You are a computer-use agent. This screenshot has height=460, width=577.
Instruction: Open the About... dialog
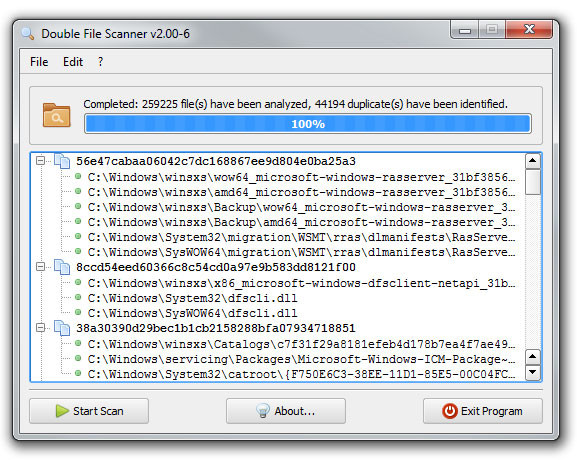coord(286,411)
